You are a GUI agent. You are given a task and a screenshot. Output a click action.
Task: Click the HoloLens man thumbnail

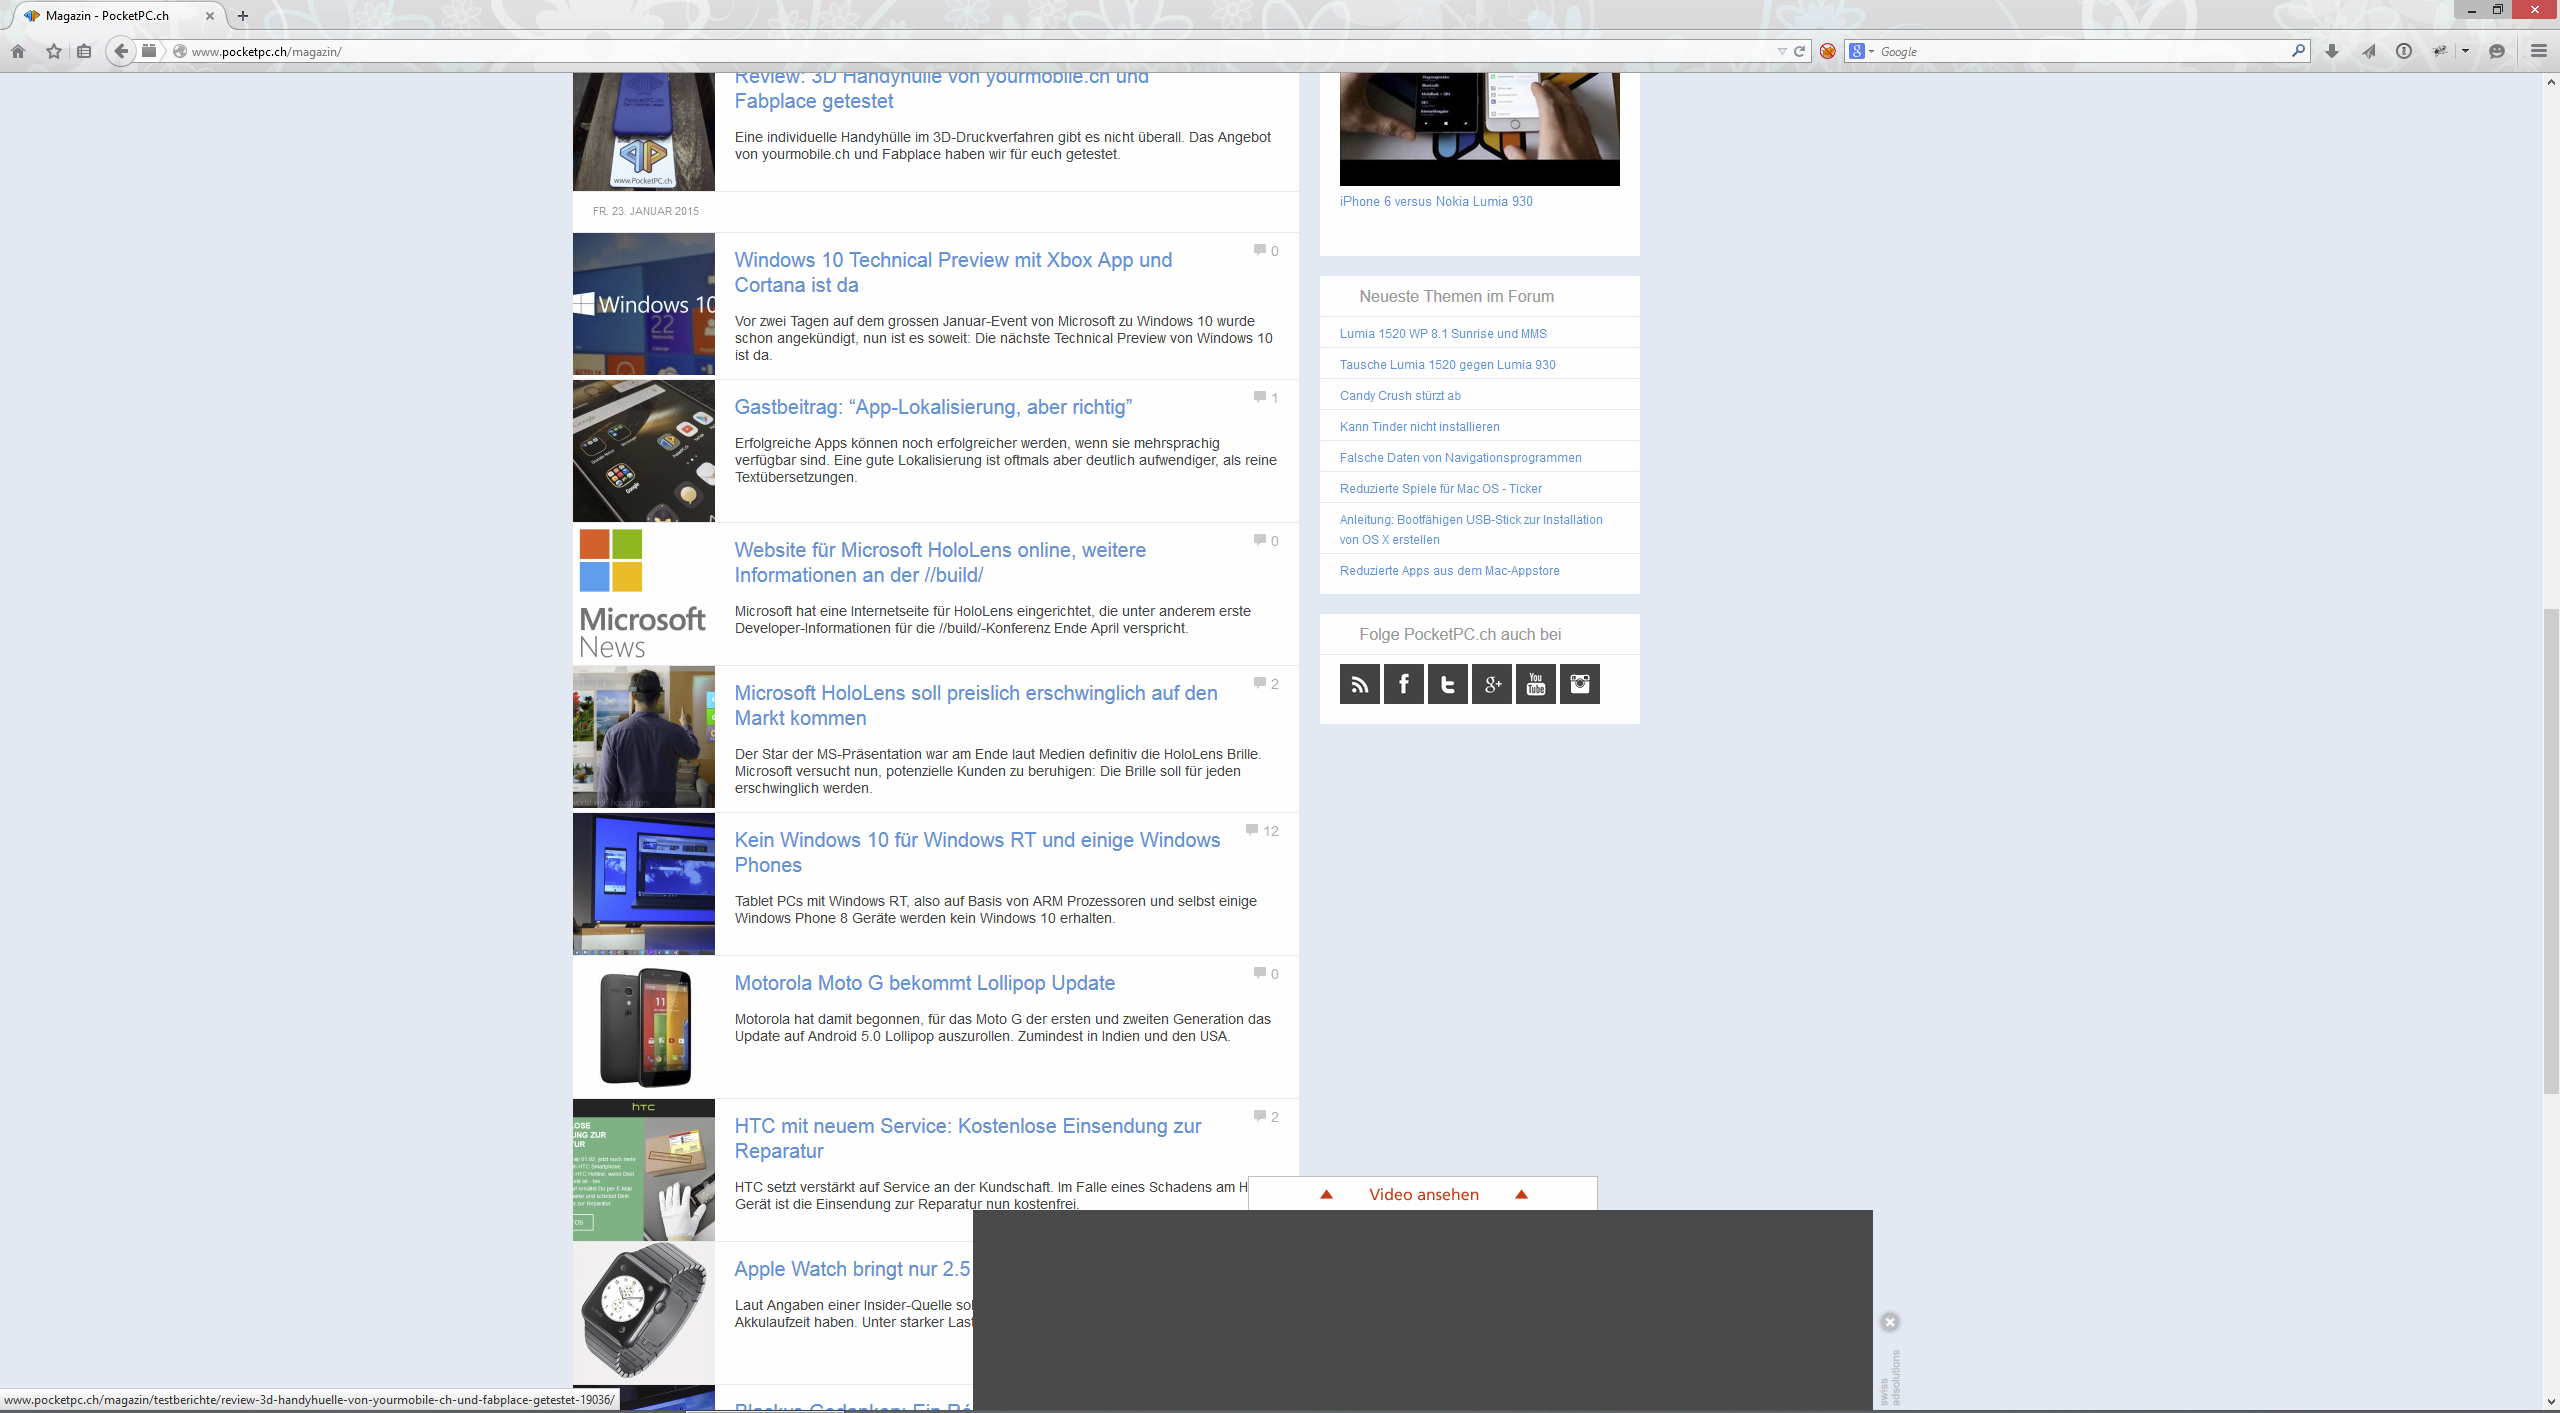(x=644, y=737)
